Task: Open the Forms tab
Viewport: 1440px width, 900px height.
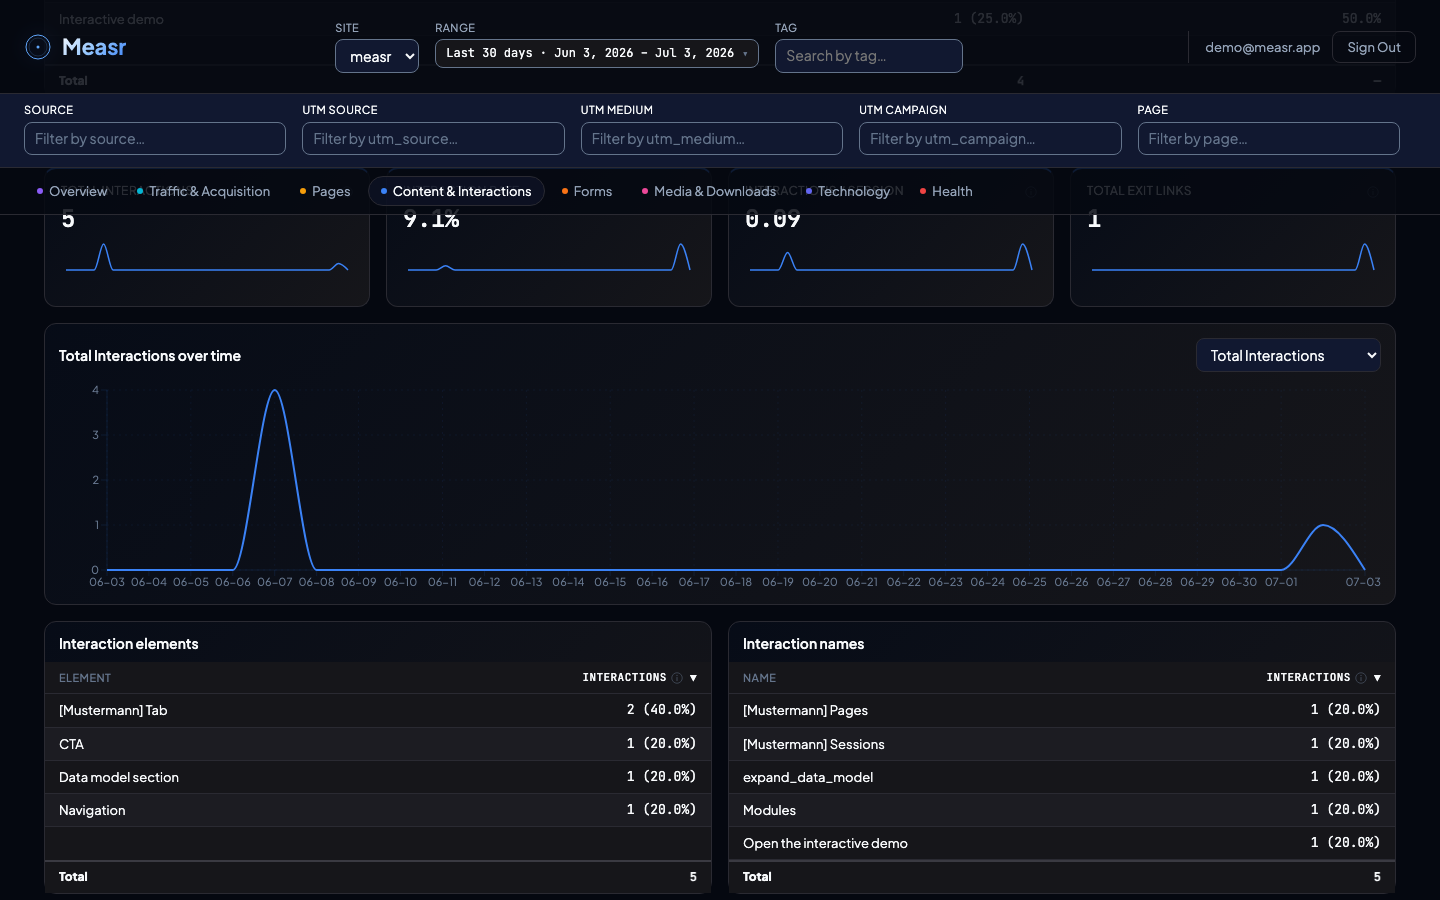Action: tap(587, 191)
